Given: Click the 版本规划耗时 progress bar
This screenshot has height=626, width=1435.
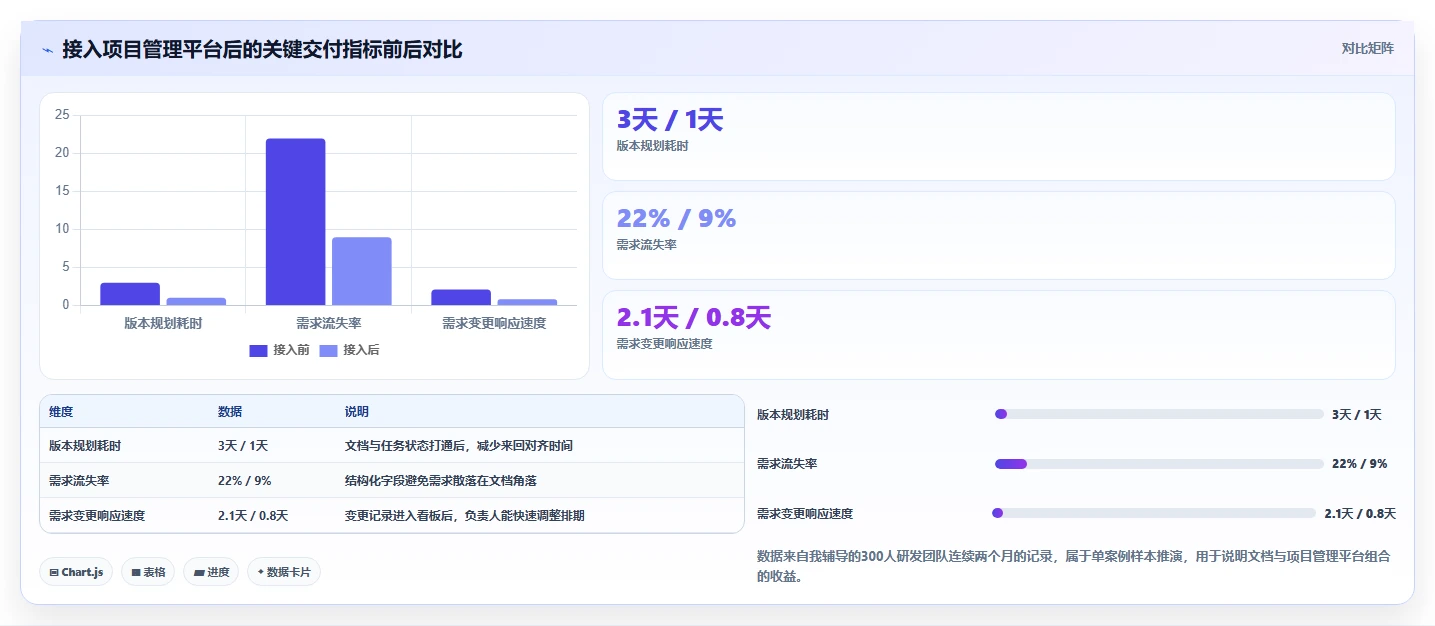Looking at the screenshot, I should point(1159,414).
